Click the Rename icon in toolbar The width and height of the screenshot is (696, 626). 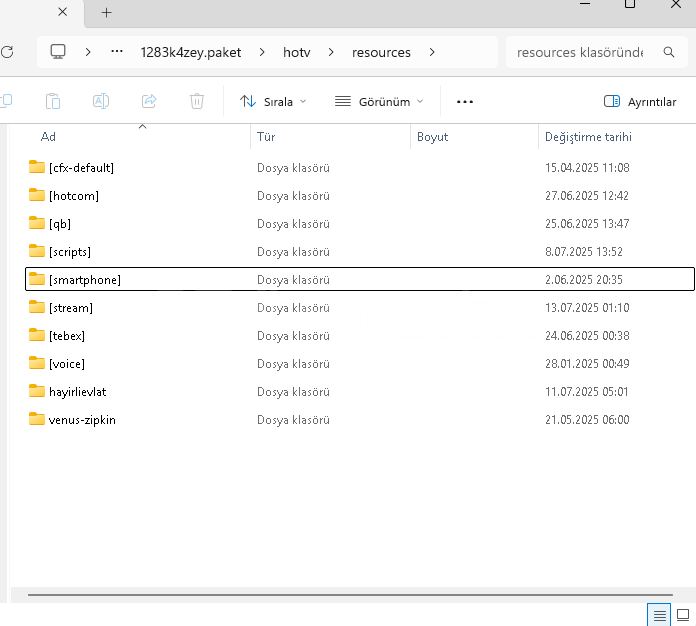(x=101, y=101)
